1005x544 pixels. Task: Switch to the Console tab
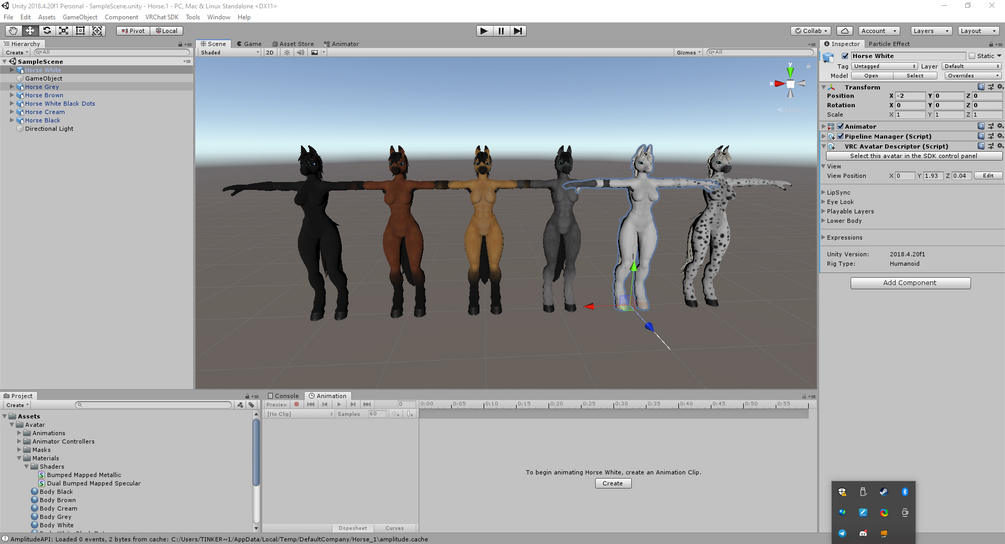tap(283, 396)
